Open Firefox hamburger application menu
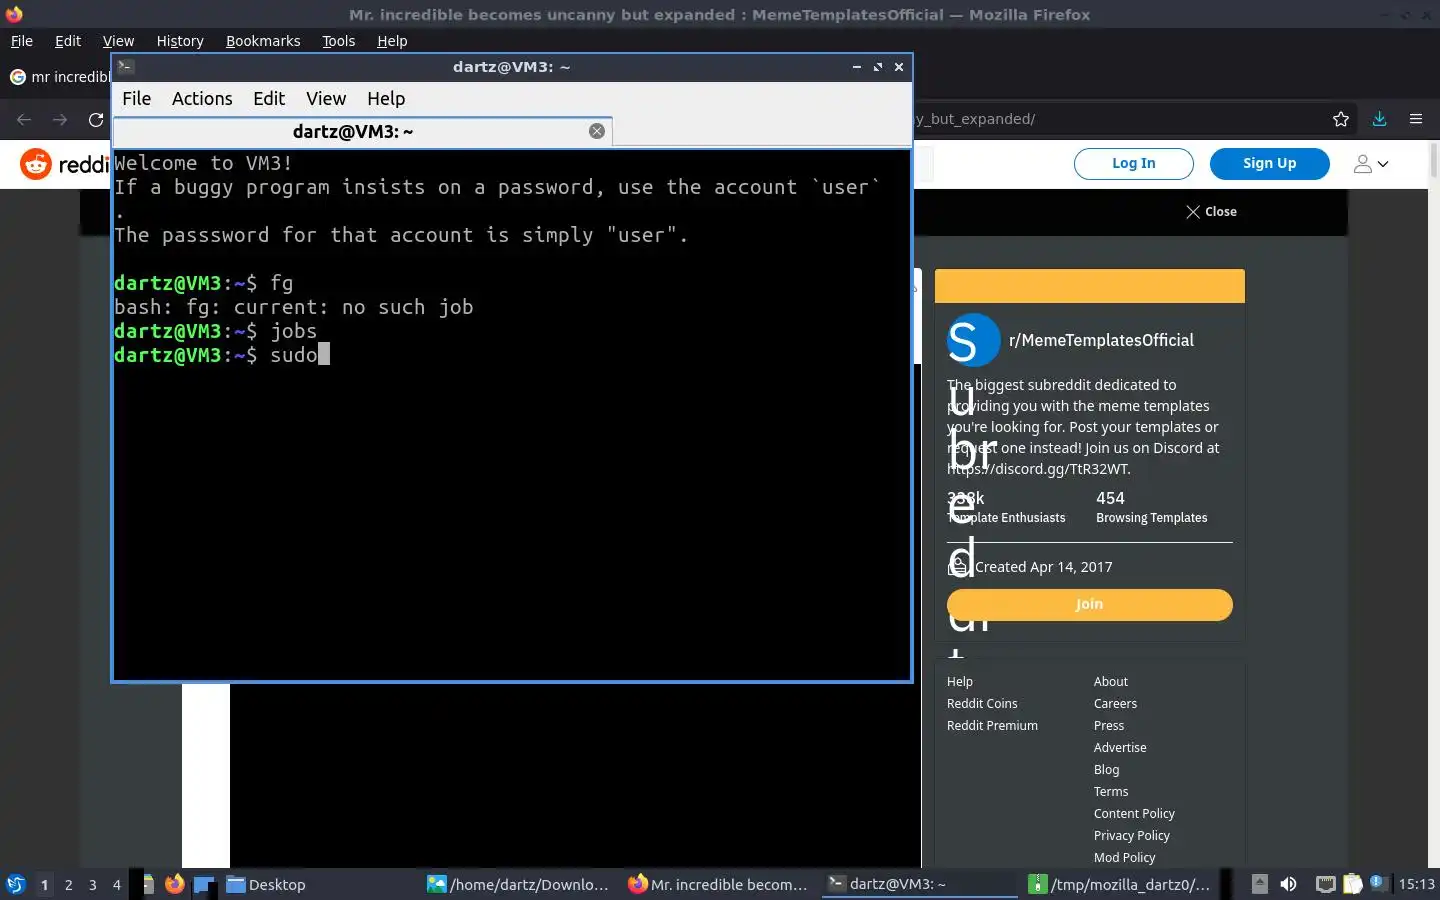 (x=1416, y=119)
